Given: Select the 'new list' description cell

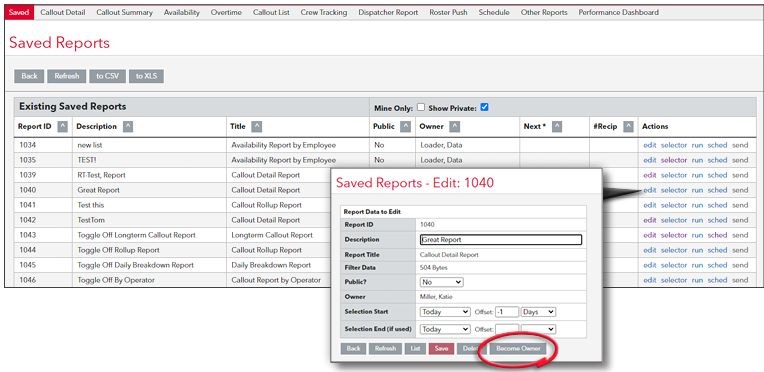Looking at the screenshot, I should [90, 145].
